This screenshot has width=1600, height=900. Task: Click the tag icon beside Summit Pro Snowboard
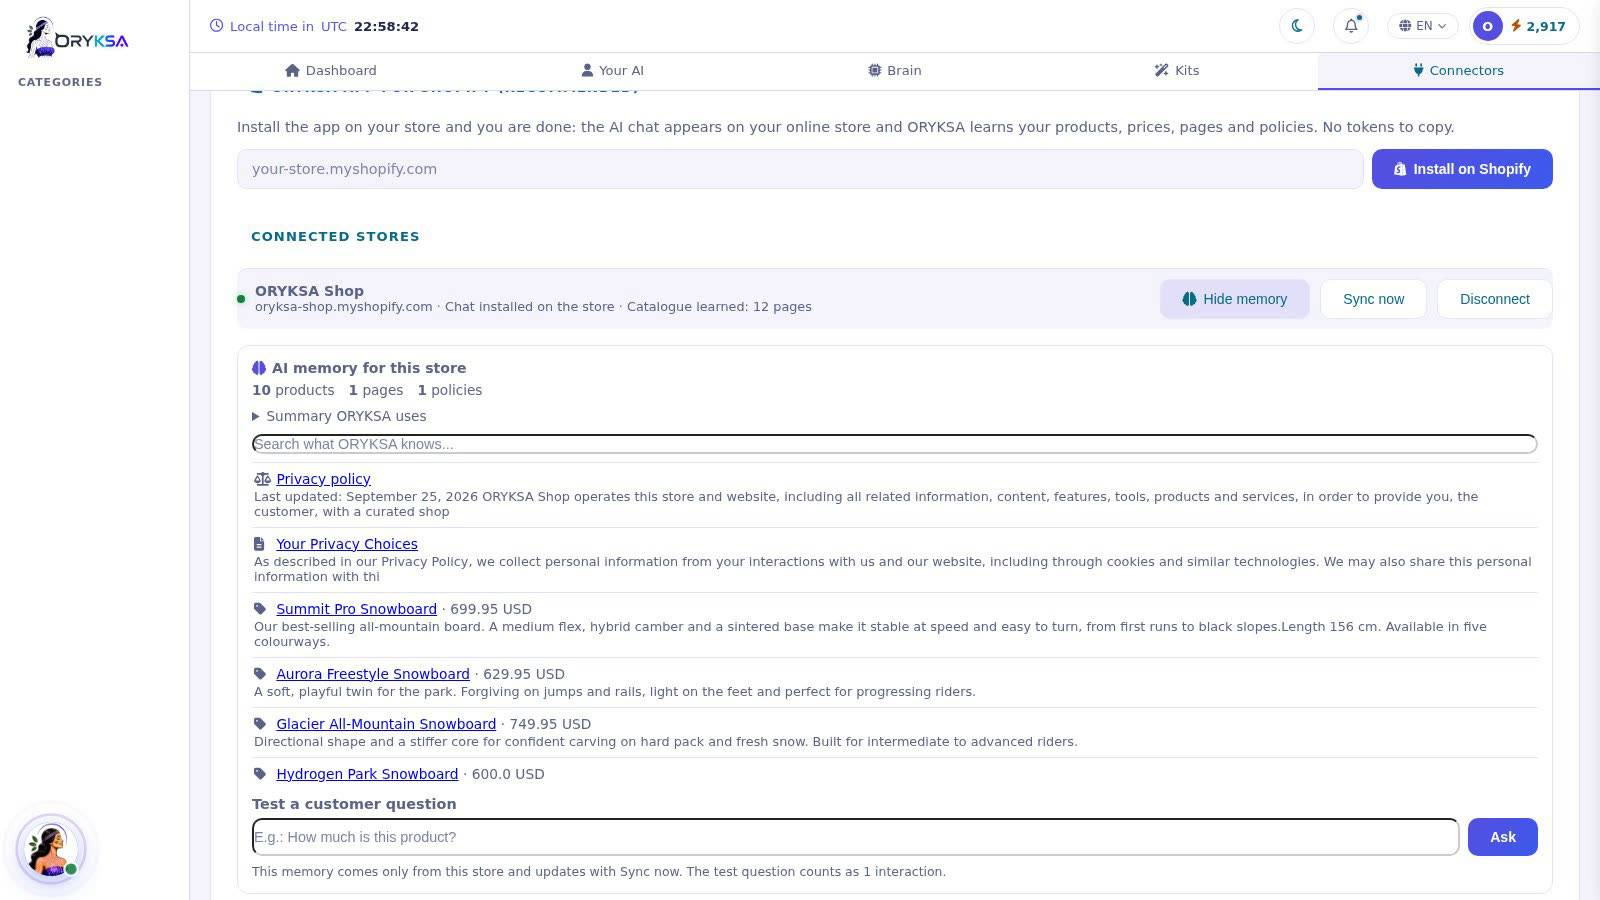(x=260, y=609)
